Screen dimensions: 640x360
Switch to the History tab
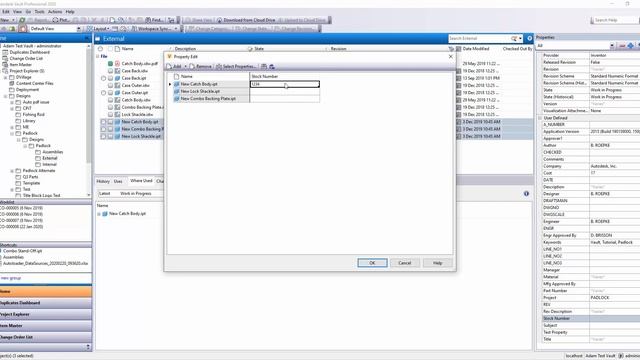pos(103,181)
